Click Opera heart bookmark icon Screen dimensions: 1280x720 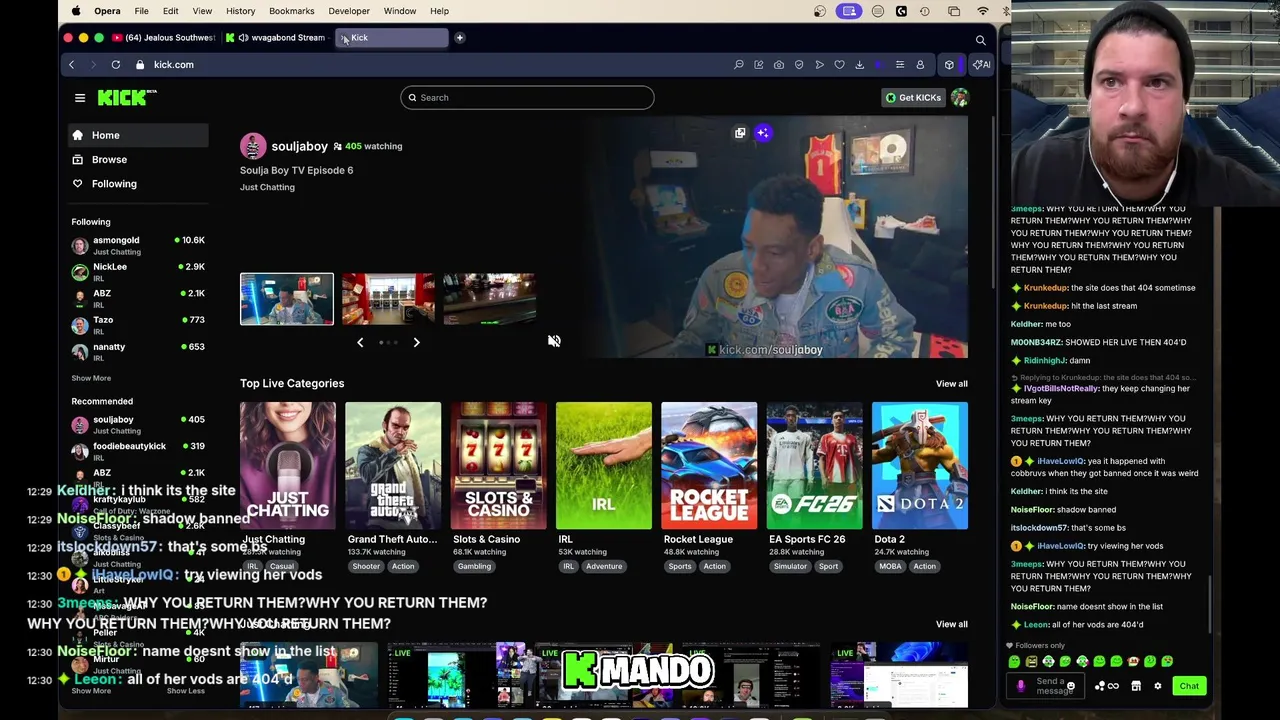(x=839, y=65)
